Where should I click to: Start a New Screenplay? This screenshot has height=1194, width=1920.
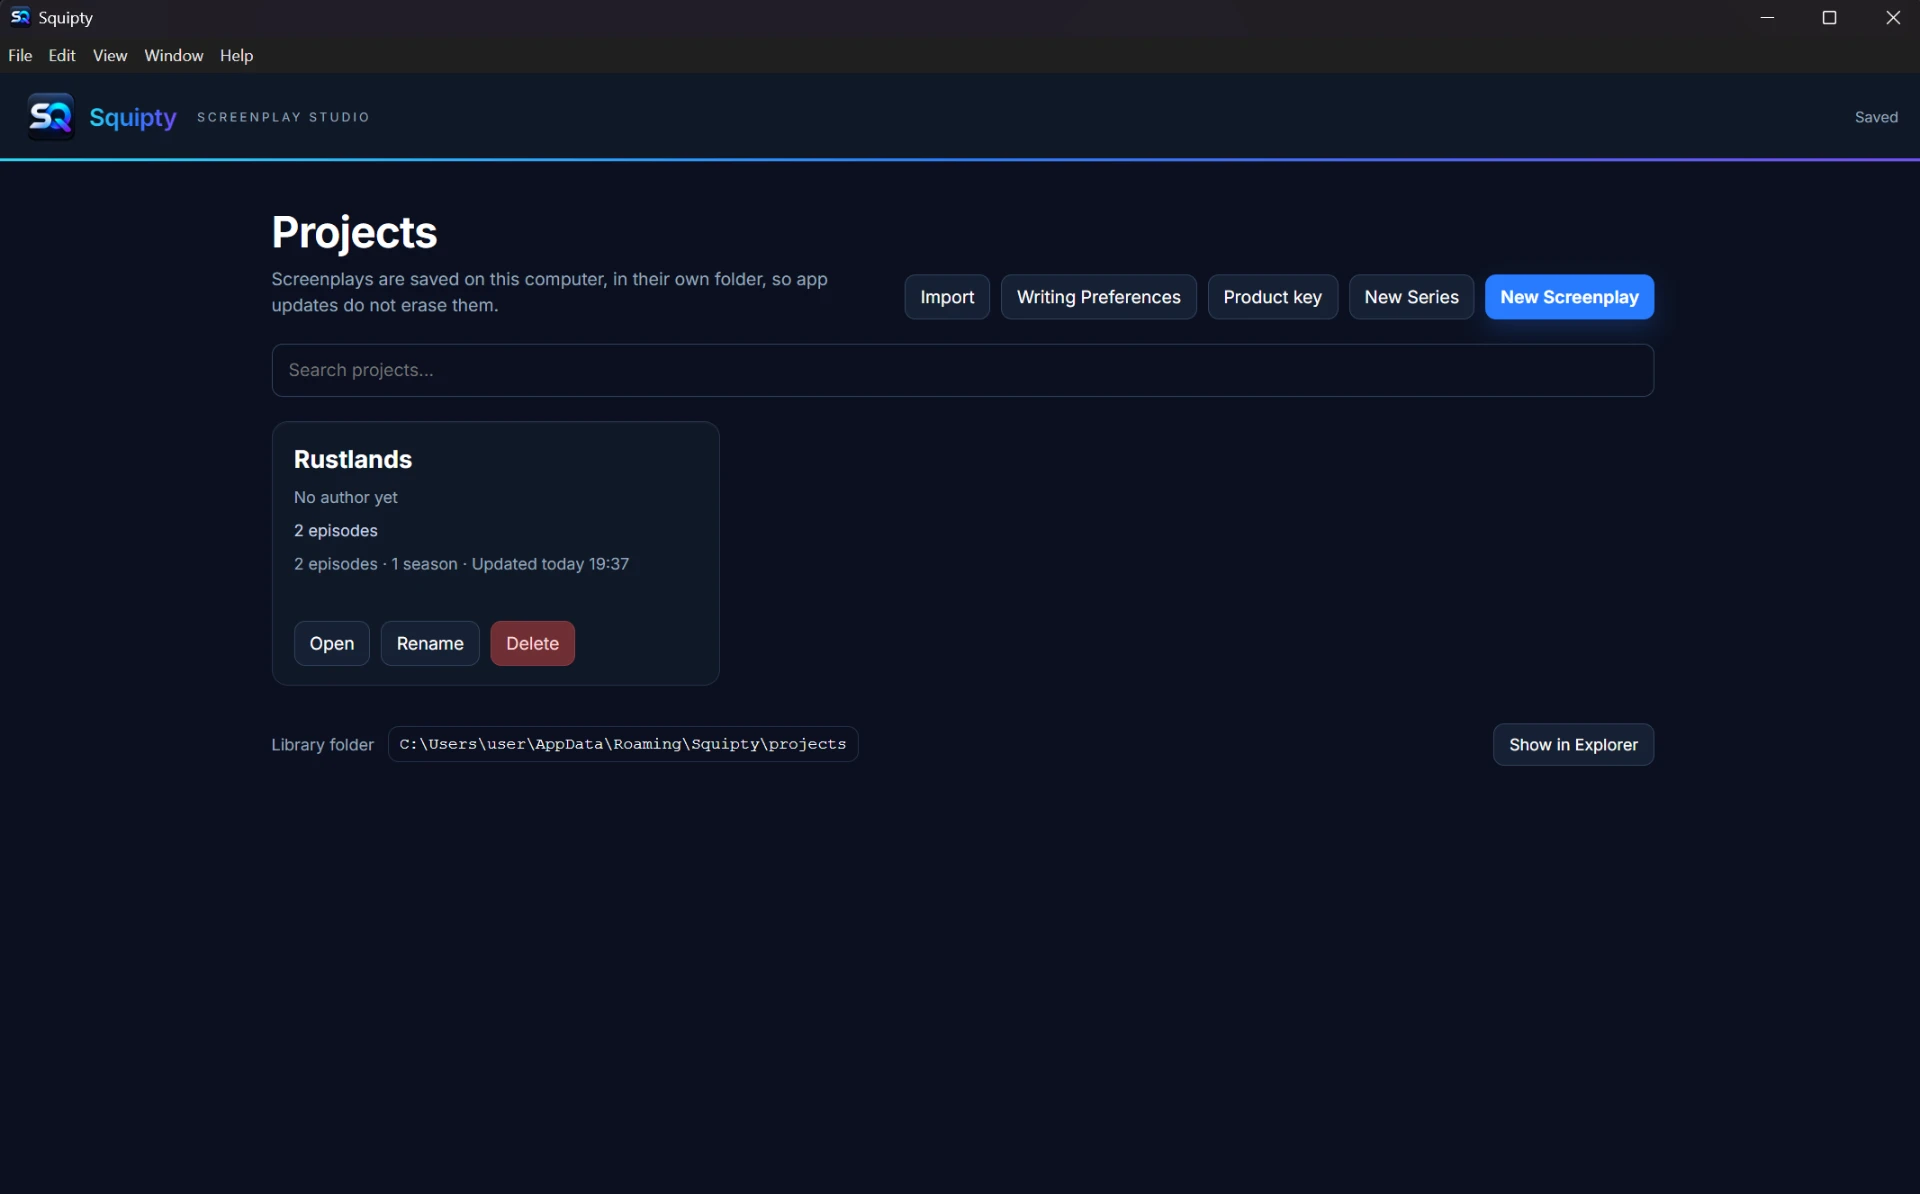click(1569, 297)
